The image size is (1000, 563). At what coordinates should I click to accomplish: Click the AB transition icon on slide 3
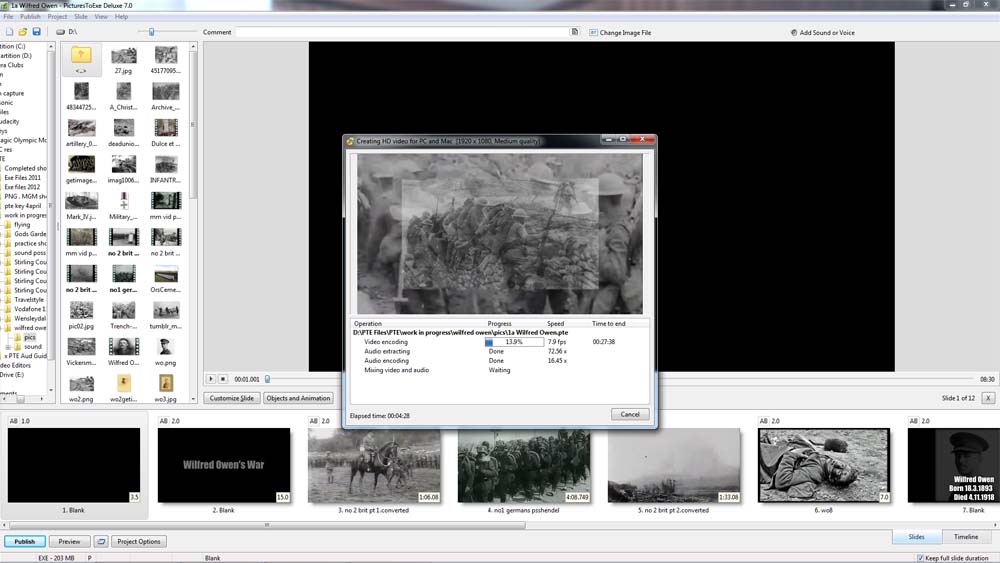[313, 421]
